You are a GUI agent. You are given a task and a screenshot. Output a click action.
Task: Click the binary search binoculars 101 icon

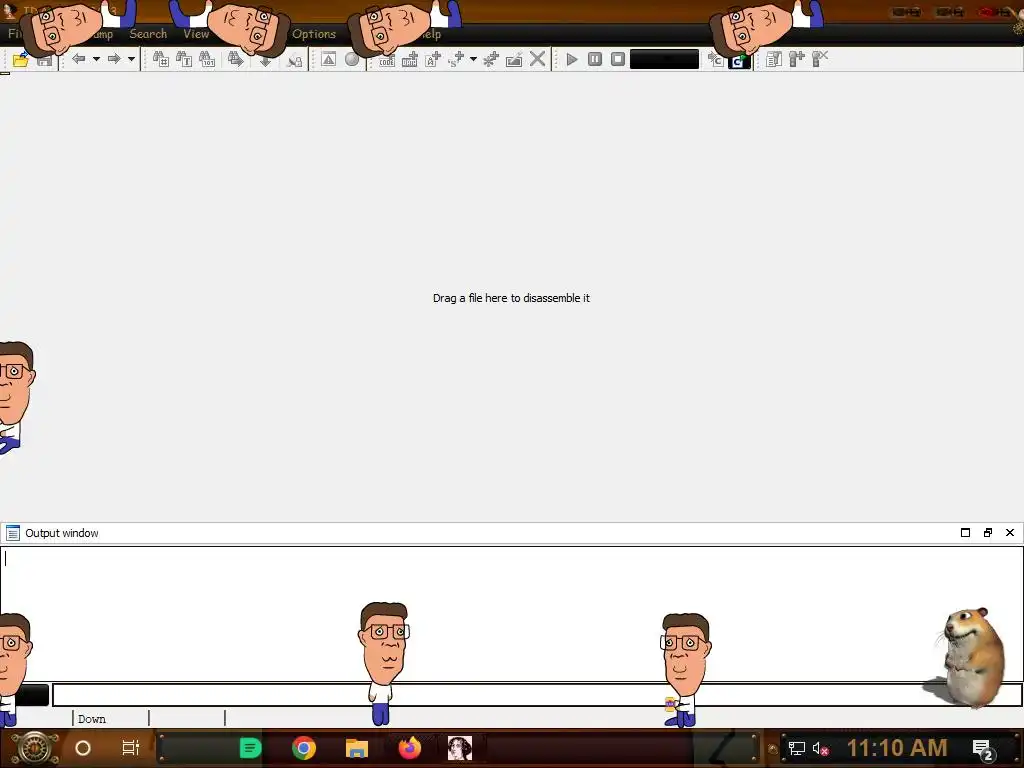207,59
